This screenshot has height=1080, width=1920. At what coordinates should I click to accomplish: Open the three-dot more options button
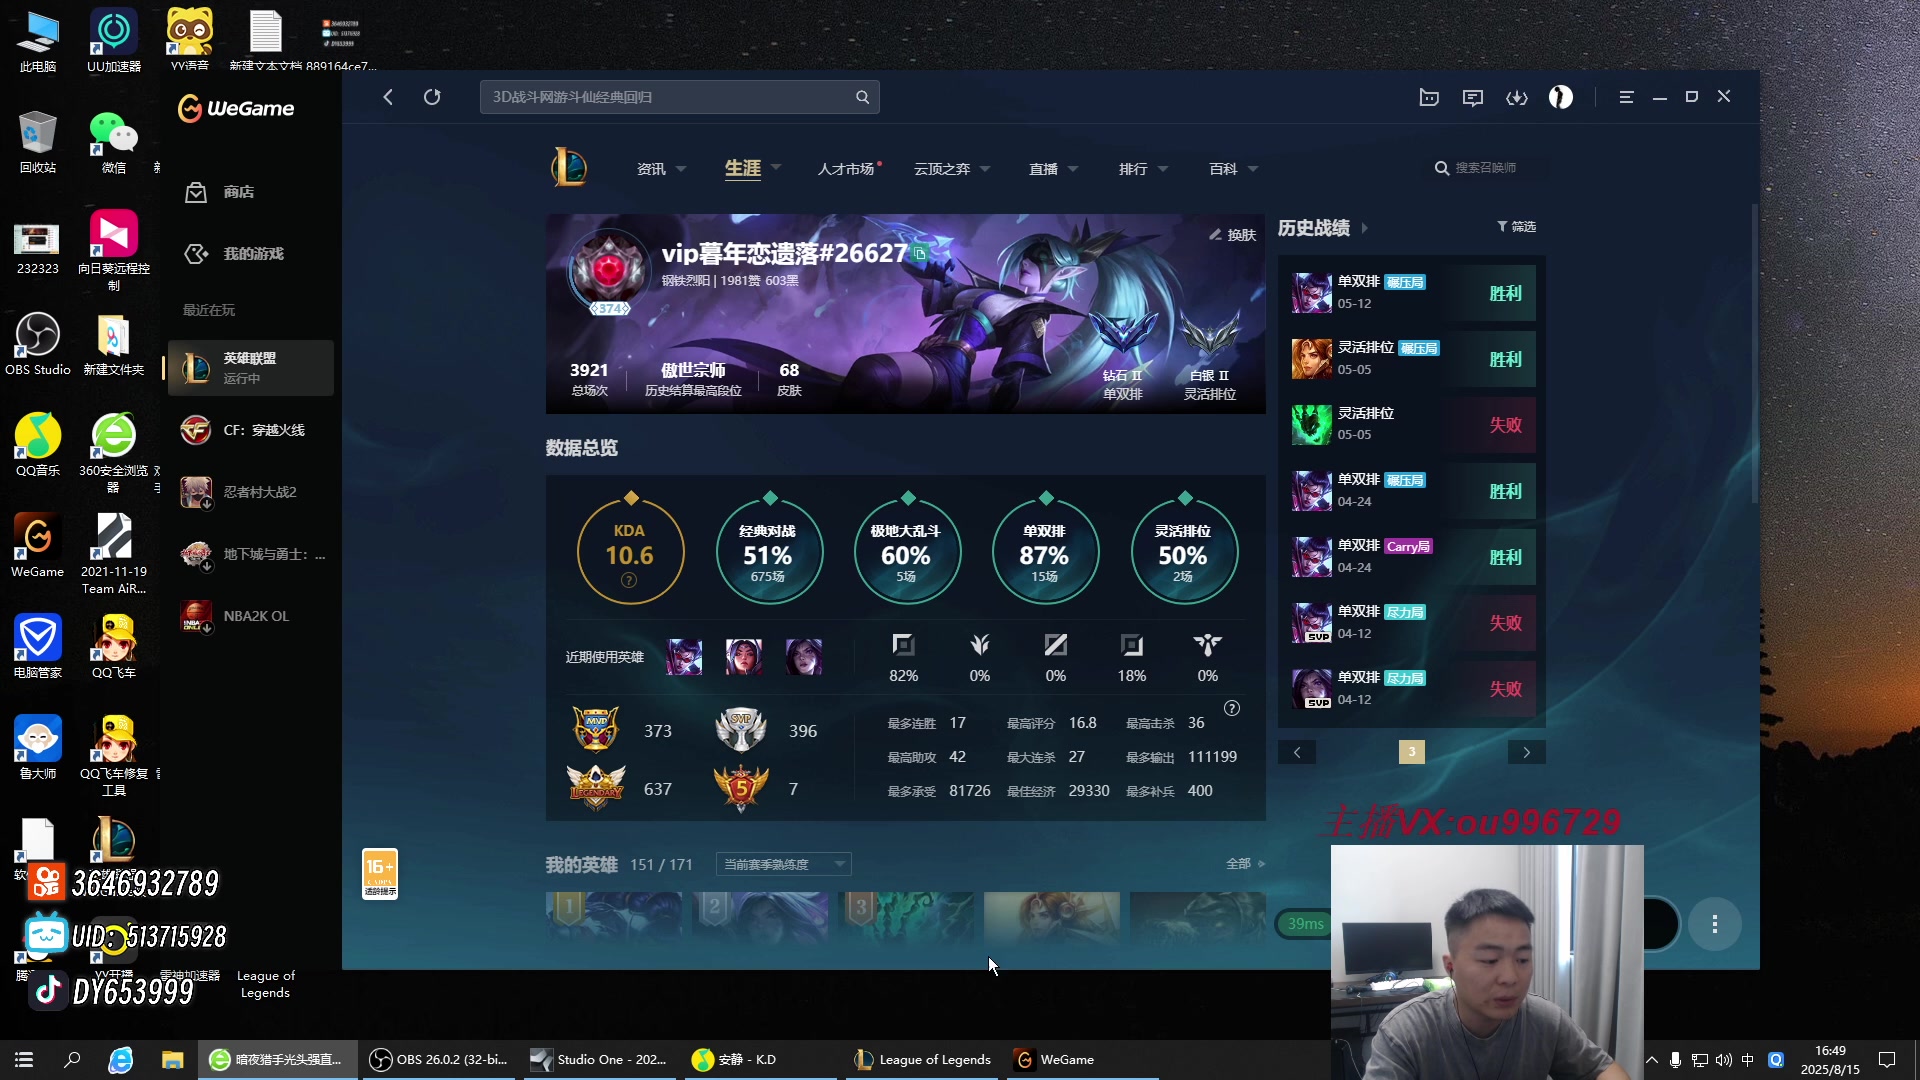[x=1714, y=924]
